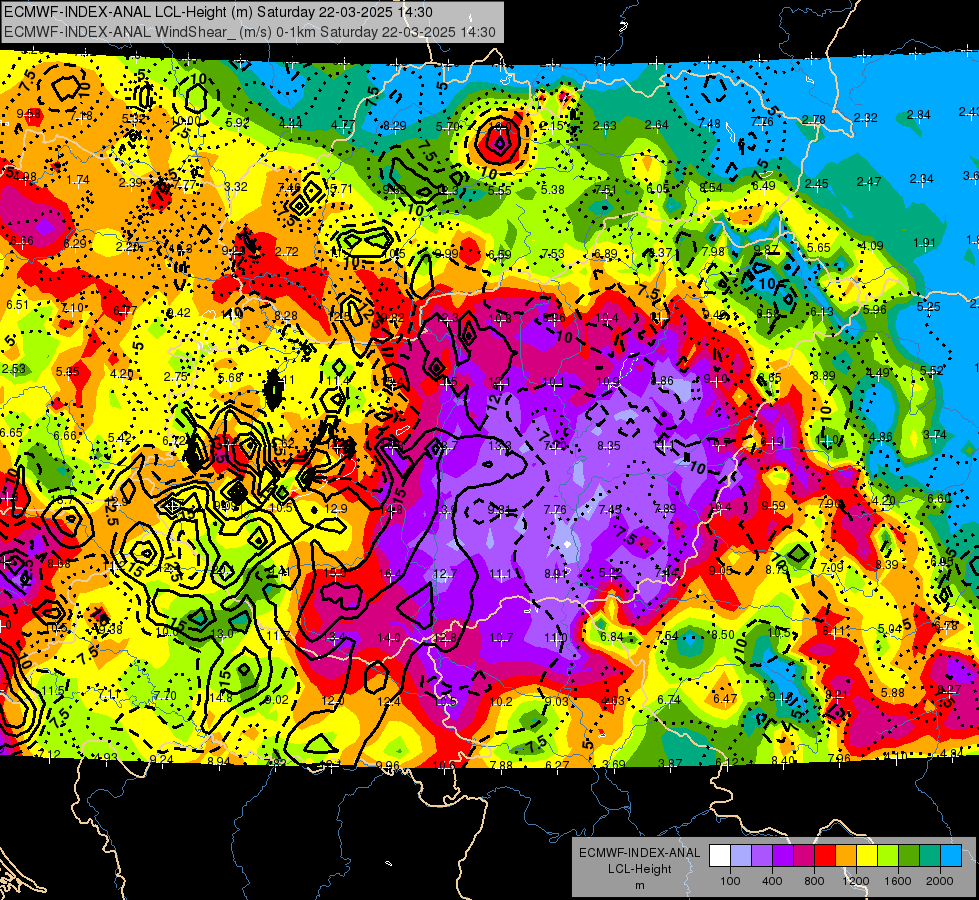The height and width of the screenshot is (900, 979).
Task: Click the map value 6.51
Action: click(x=17, y=305)
